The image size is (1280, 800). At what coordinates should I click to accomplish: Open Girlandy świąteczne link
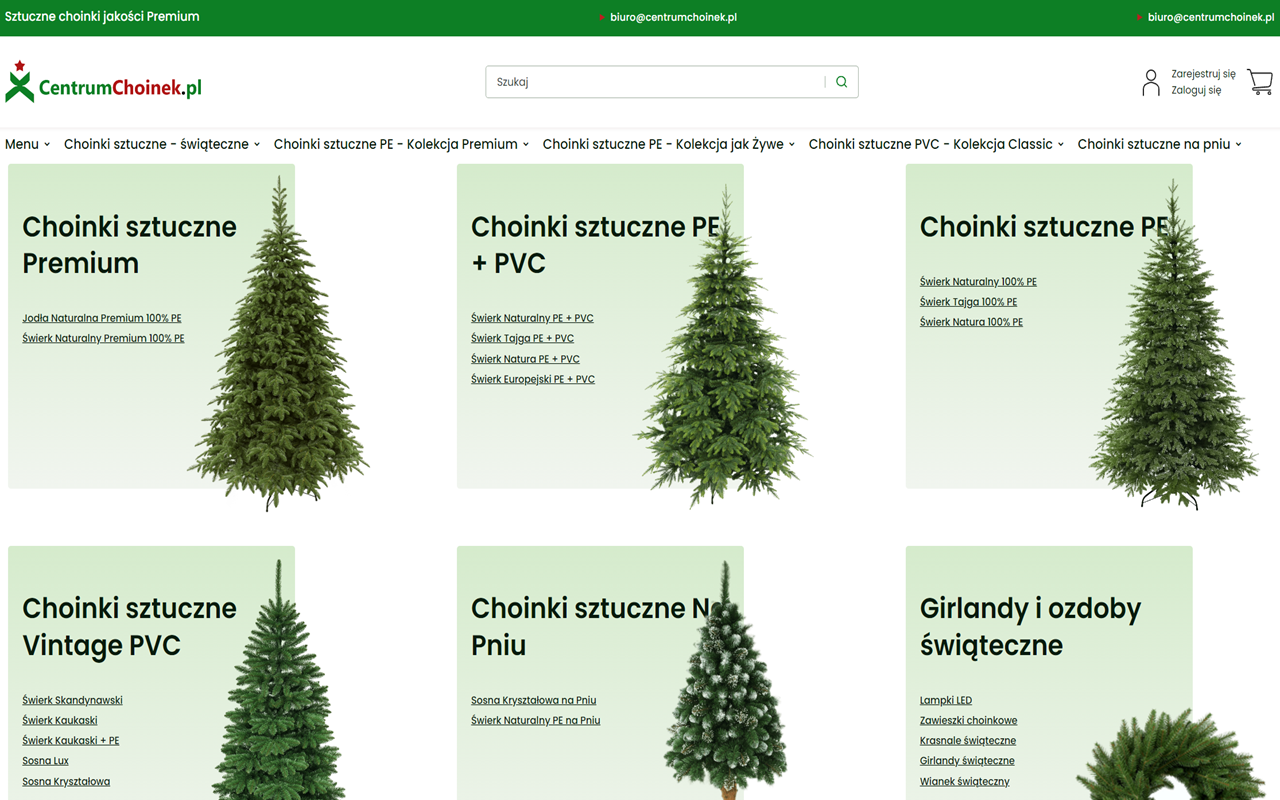click(x=967, y=761)
